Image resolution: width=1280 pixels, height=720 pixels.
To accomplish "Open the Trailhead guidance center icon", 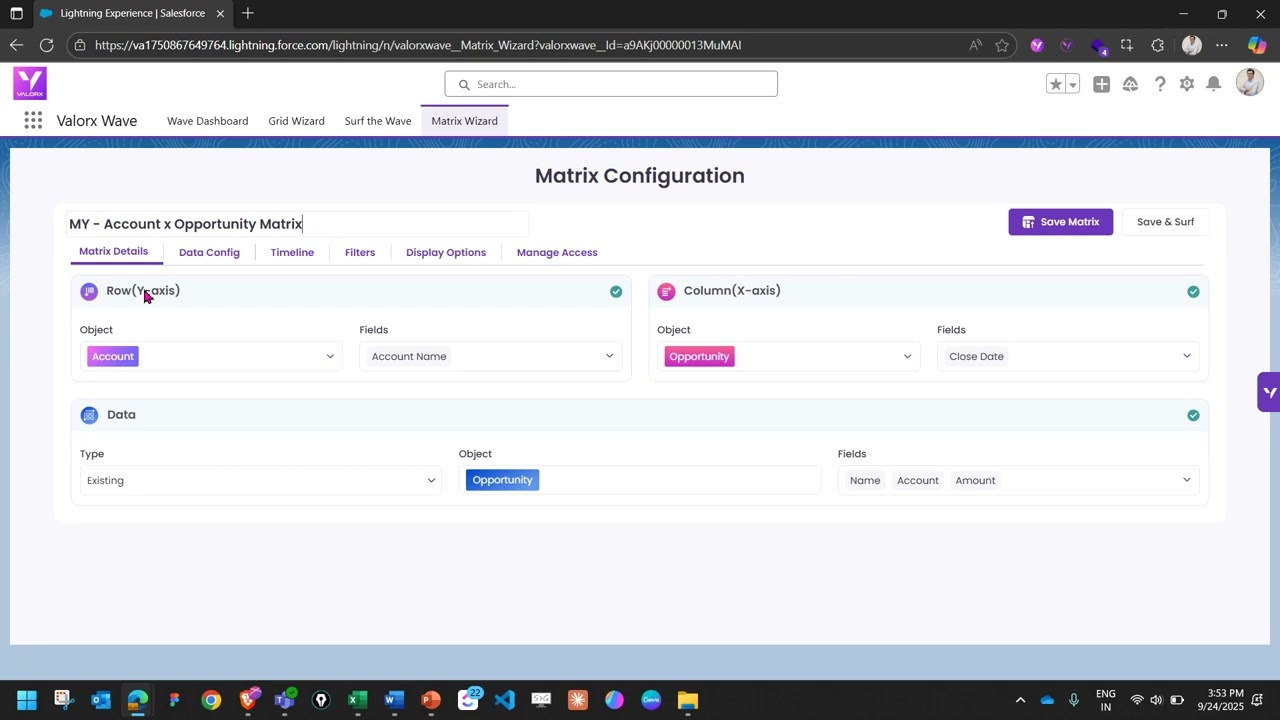I will (x=1130, y=84).
